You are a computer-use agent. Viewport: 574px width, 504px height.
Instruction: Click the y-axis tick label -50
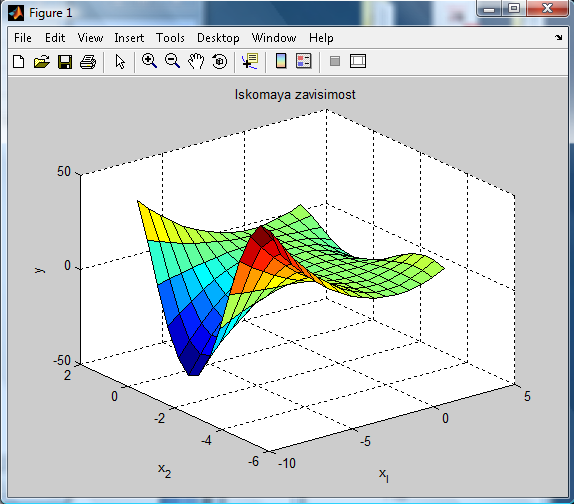pyautogui.click(x=62, y=361)
